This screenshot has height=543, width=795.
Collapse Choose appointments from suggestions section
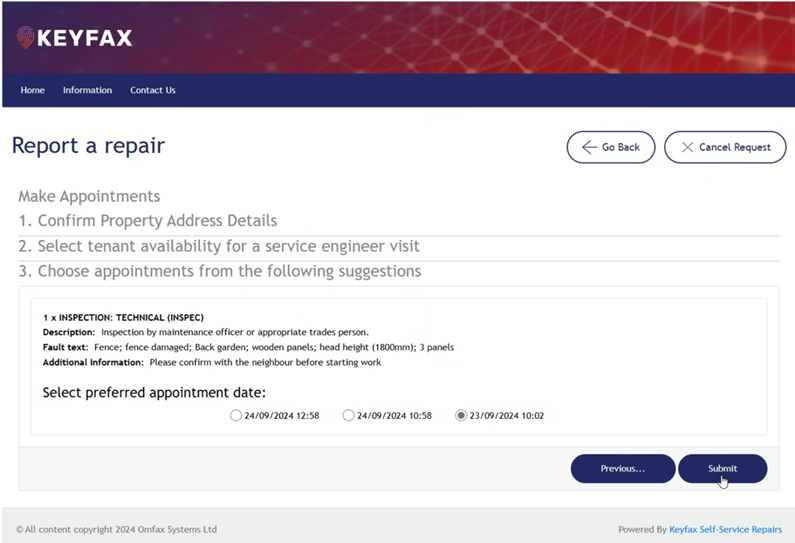click(219, 272)
